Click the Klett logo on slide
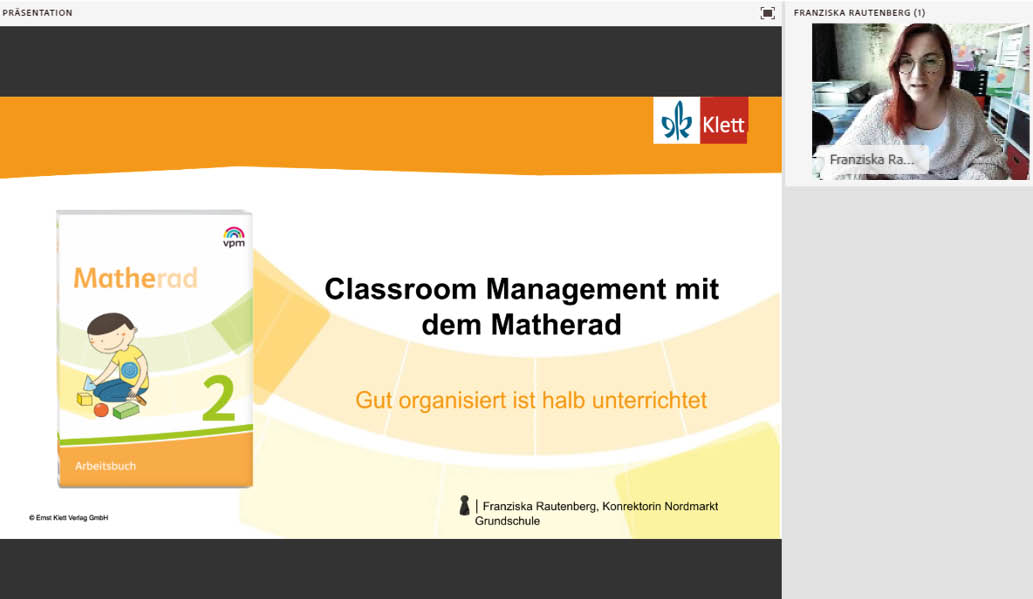The height and width of the screenshot is (599, 1033). tap(700, 121)
